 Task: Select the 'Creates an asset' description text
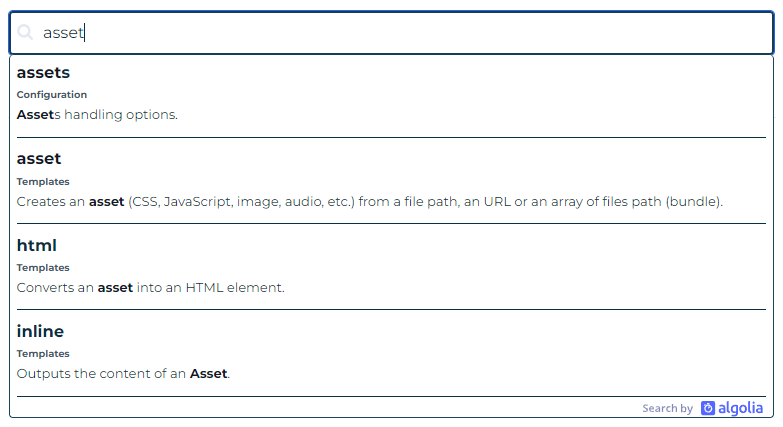(369, 201)
